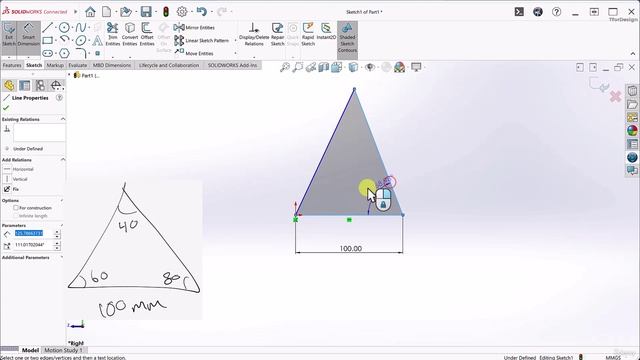The width and height of the screenshot is (640, 360).
Task: Select the Polygon sketch tool
Action: [x=64, y=53]
